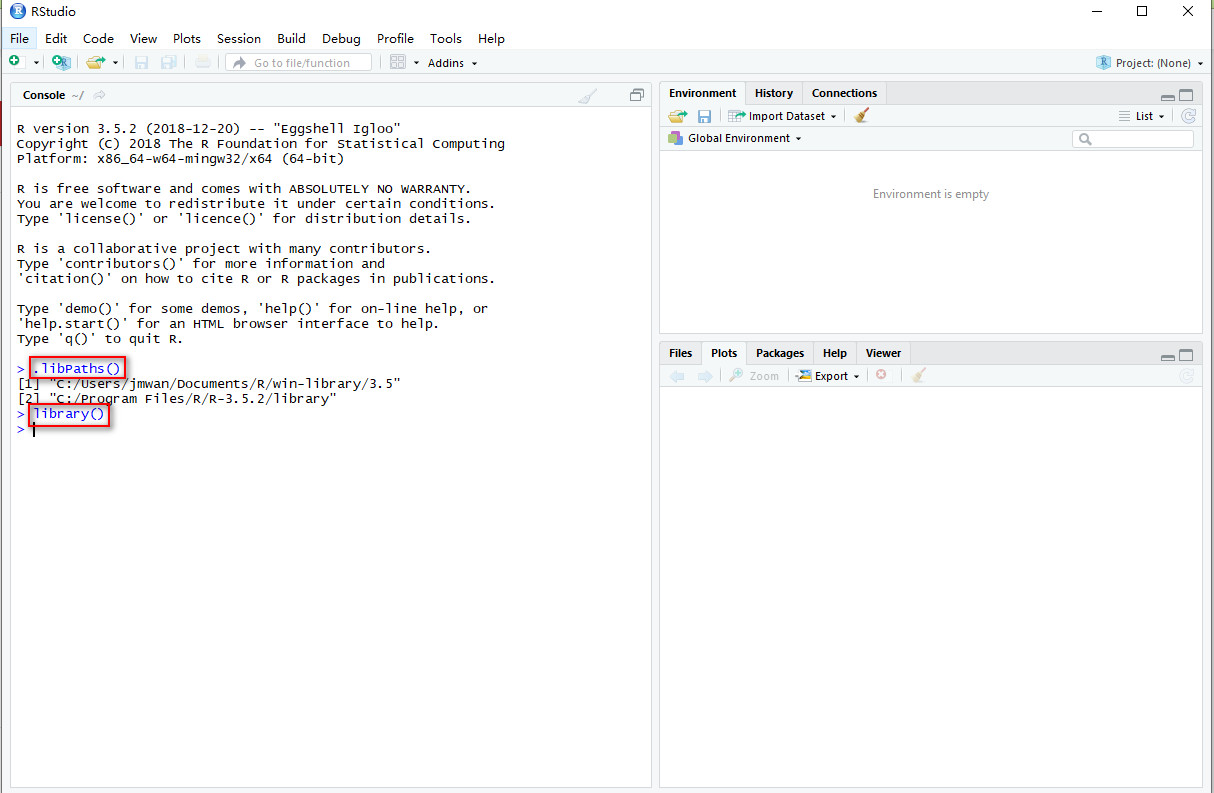
Task: Click the Save workspace disk icon
Action: click(704, 116)
